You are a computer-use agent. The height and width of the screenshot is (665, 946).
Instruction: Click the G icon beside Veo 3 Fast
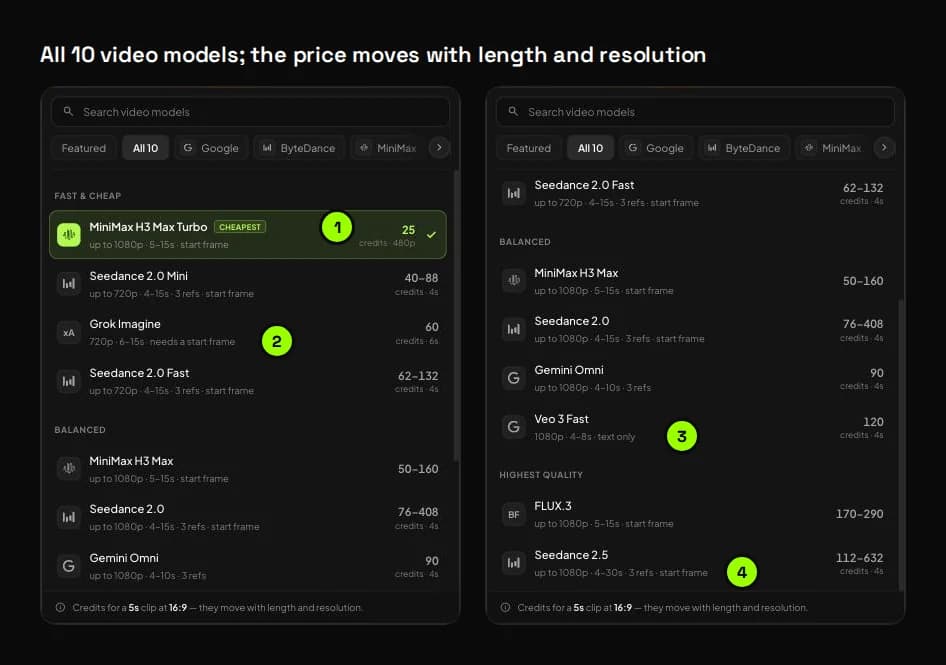coord(513,427)
